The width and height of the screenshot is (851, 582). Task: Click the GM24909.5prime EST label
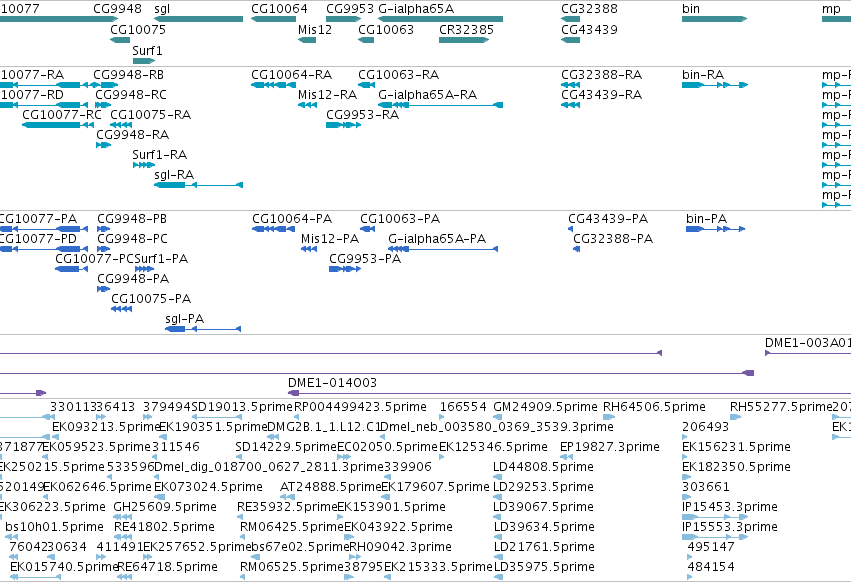click(545, 407)
